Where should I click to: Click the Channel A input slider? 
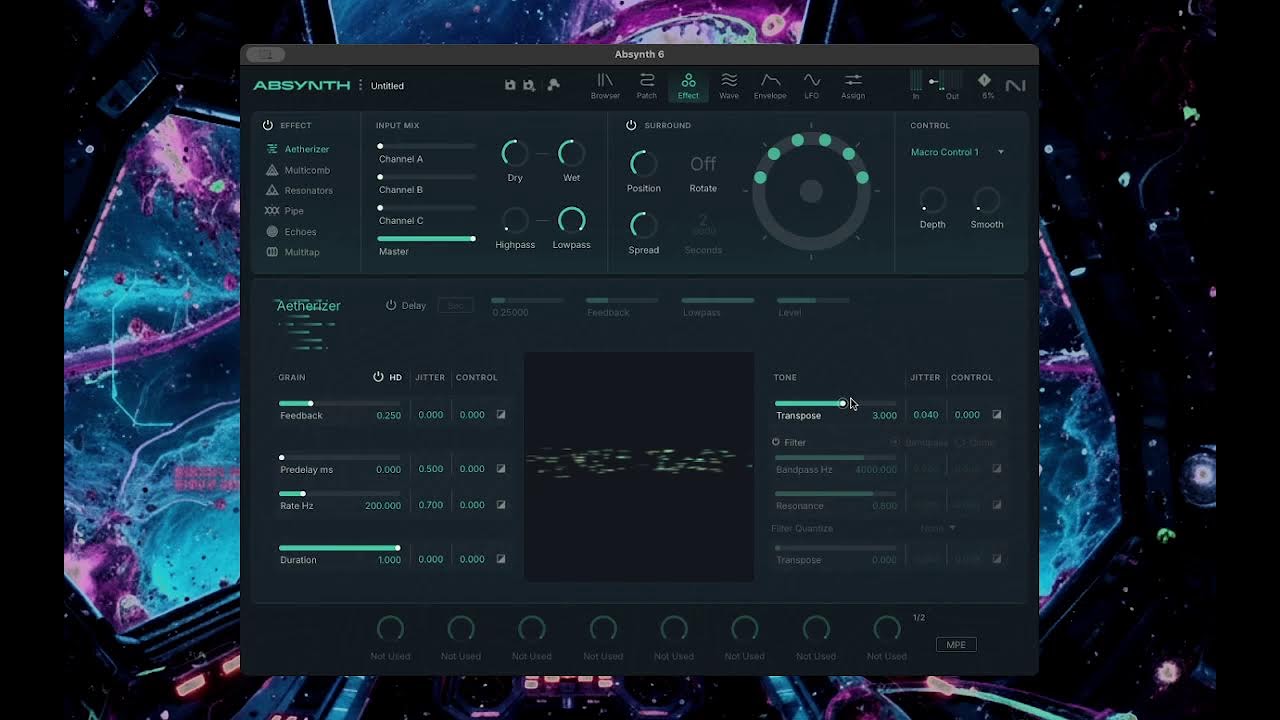point(427,147)
